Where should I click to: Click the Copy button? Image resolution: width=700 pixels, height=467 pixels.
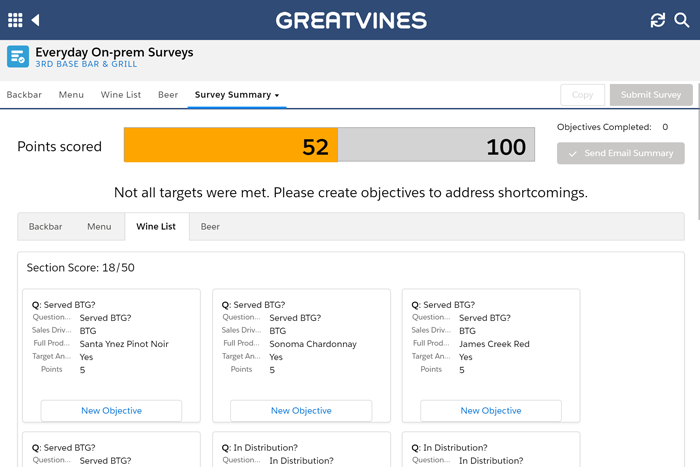pos(582,95)
